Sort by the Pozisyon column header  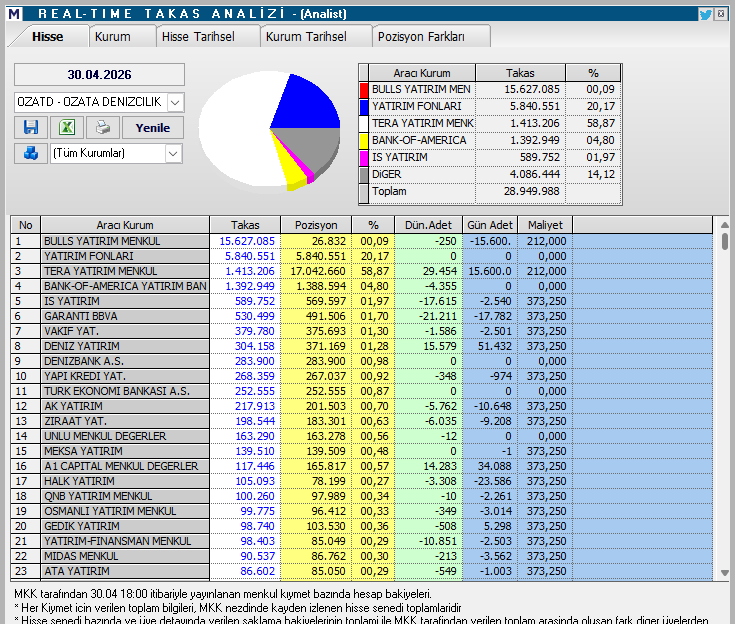[316, 225]
